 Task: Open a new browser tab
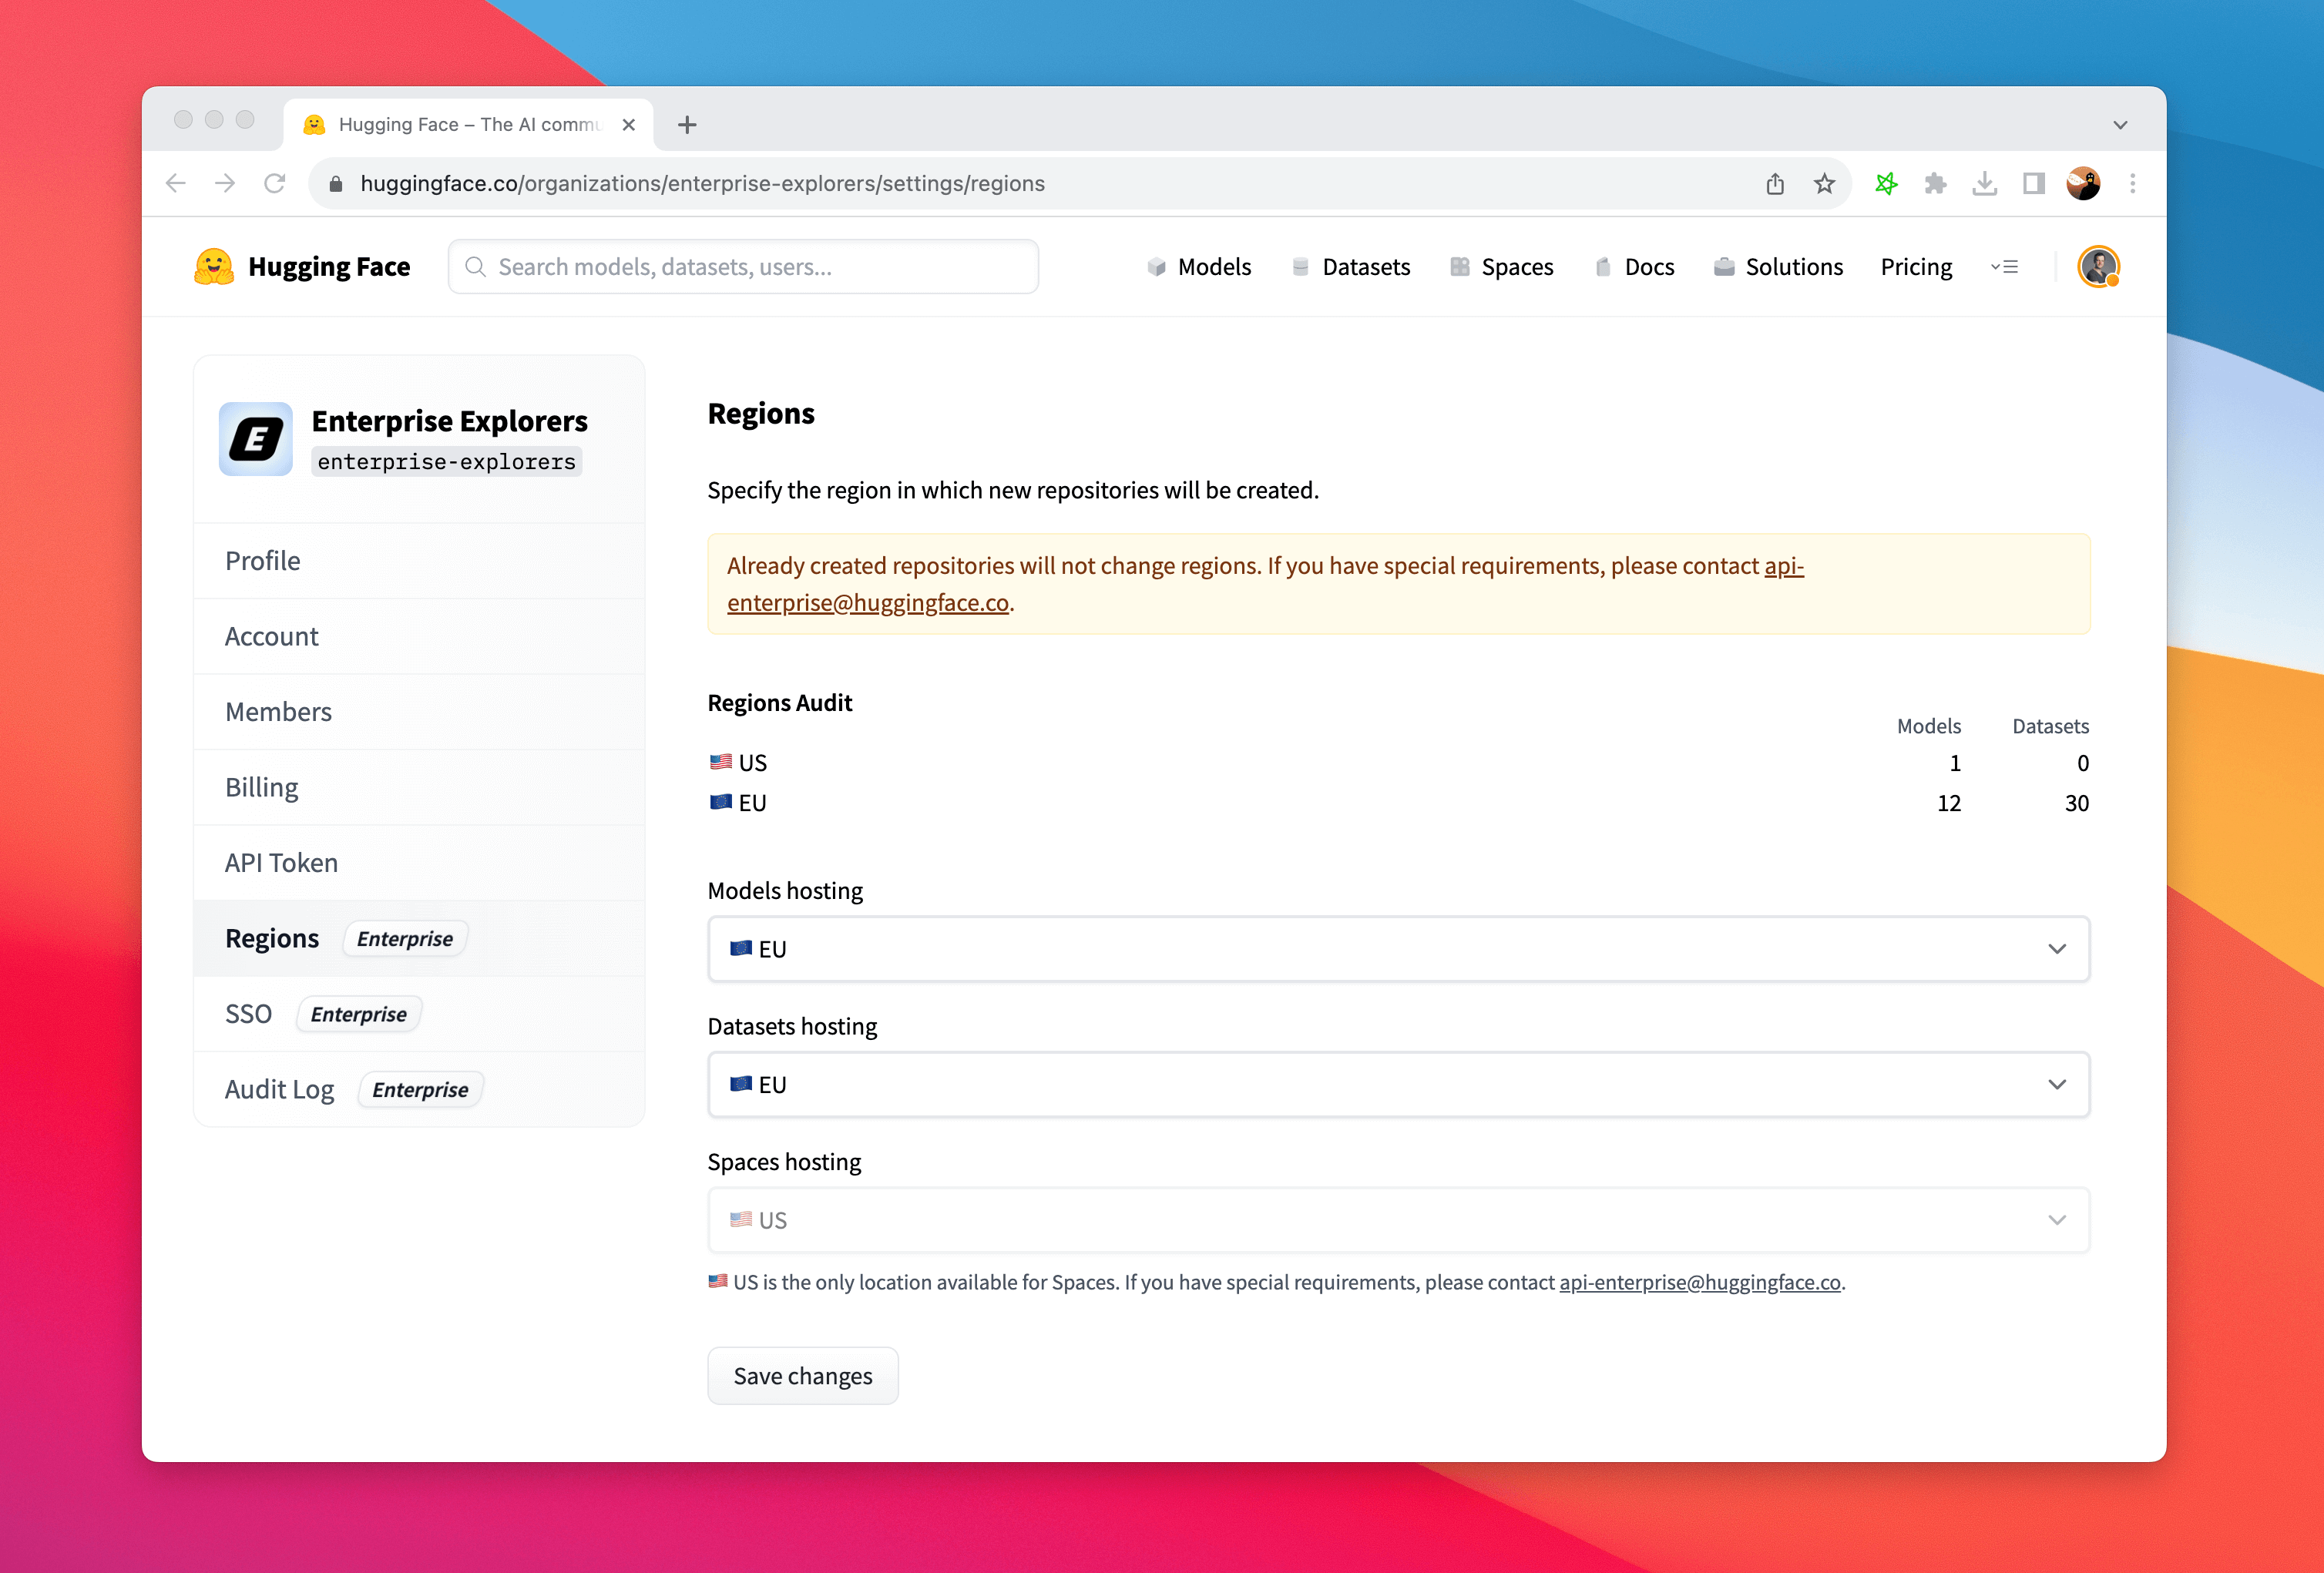pos(687,125)
